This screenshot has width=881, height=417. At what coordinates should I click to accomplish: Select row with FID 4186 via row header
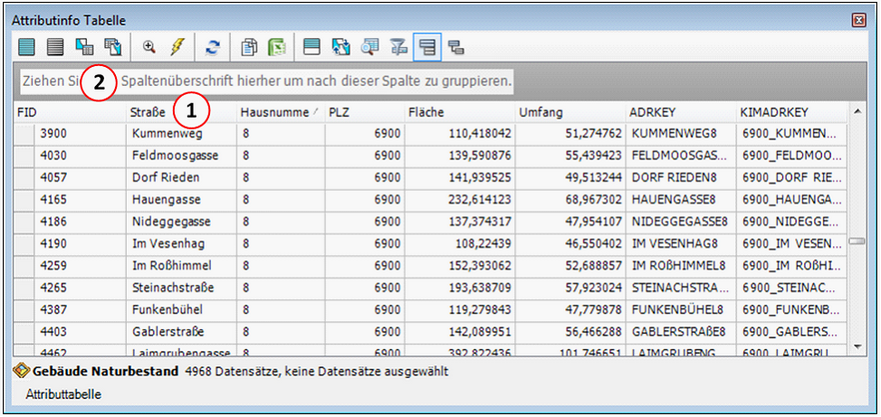[25, 219]
